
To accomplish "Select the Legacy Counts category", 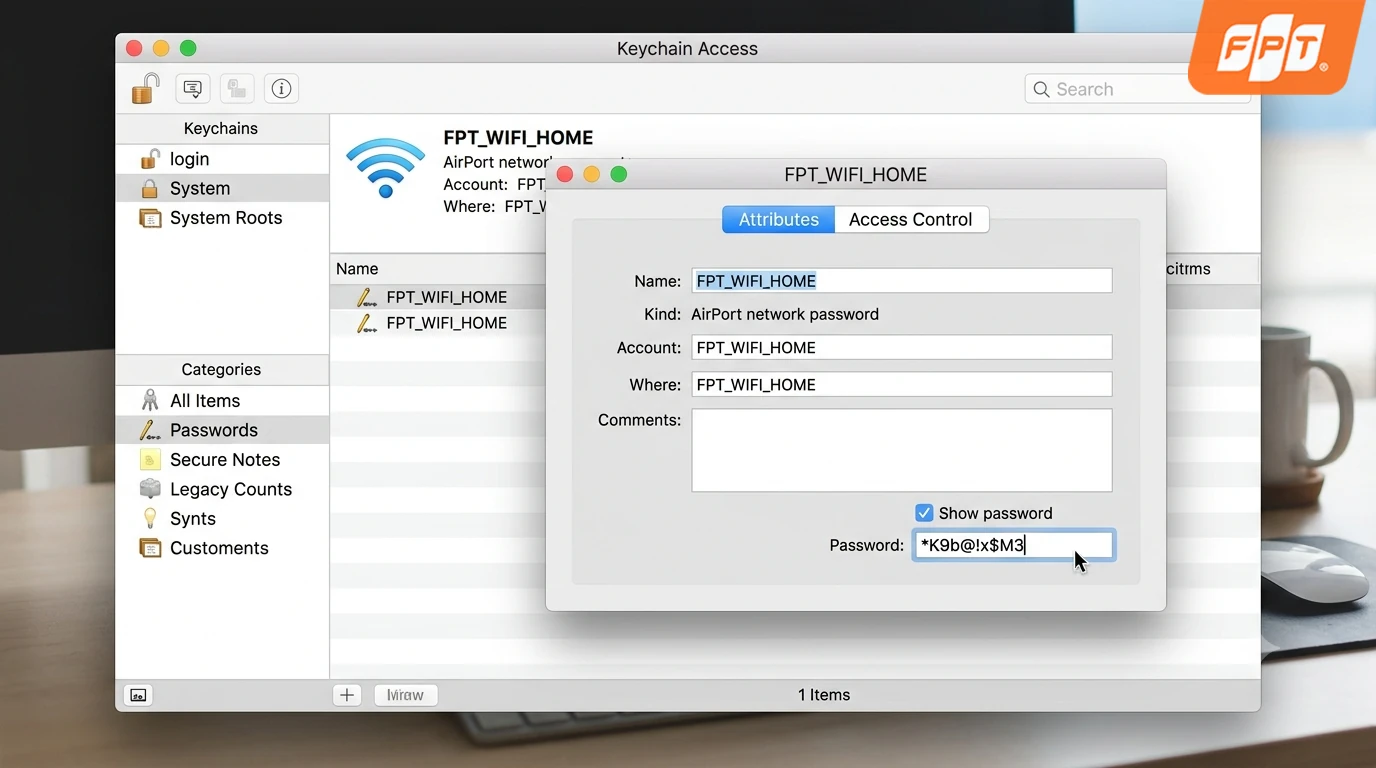I will (x=222, y=489).
